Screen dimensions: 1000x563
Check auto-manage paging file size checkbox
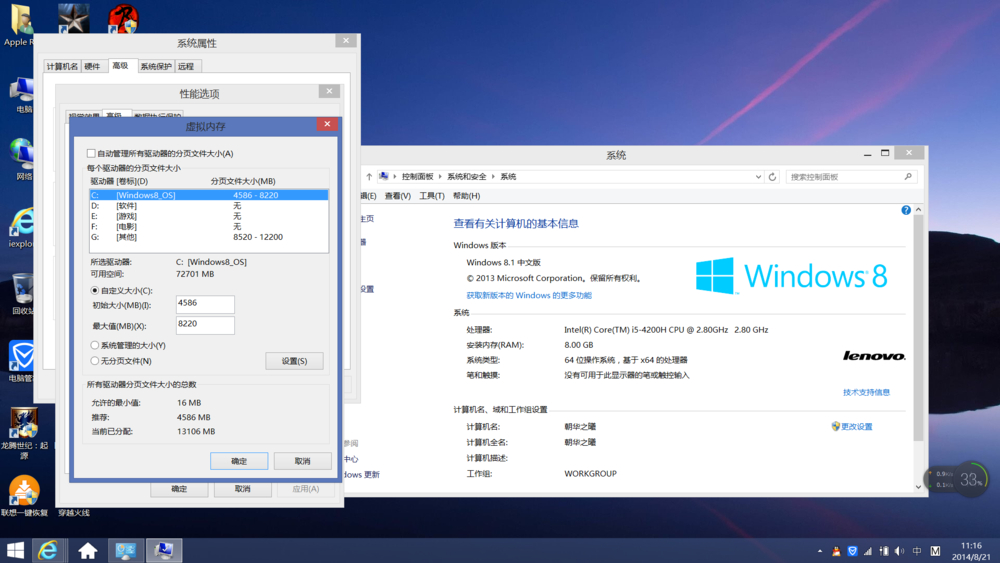(x=91, y=154)
